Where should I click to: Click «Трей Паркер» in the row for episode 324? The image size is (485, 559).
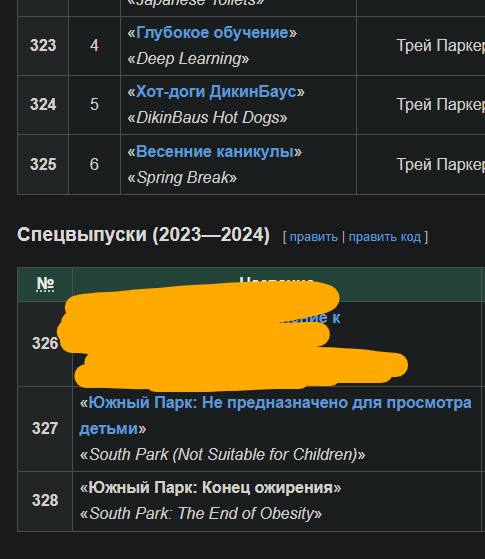(440, 105)
